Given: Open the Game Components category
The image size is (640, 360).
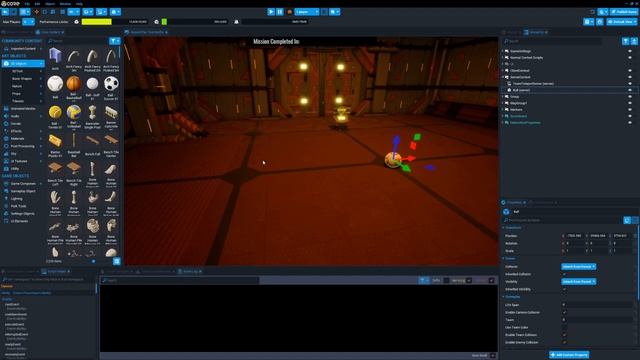Looking at the screenshot, I should point(23,184).
